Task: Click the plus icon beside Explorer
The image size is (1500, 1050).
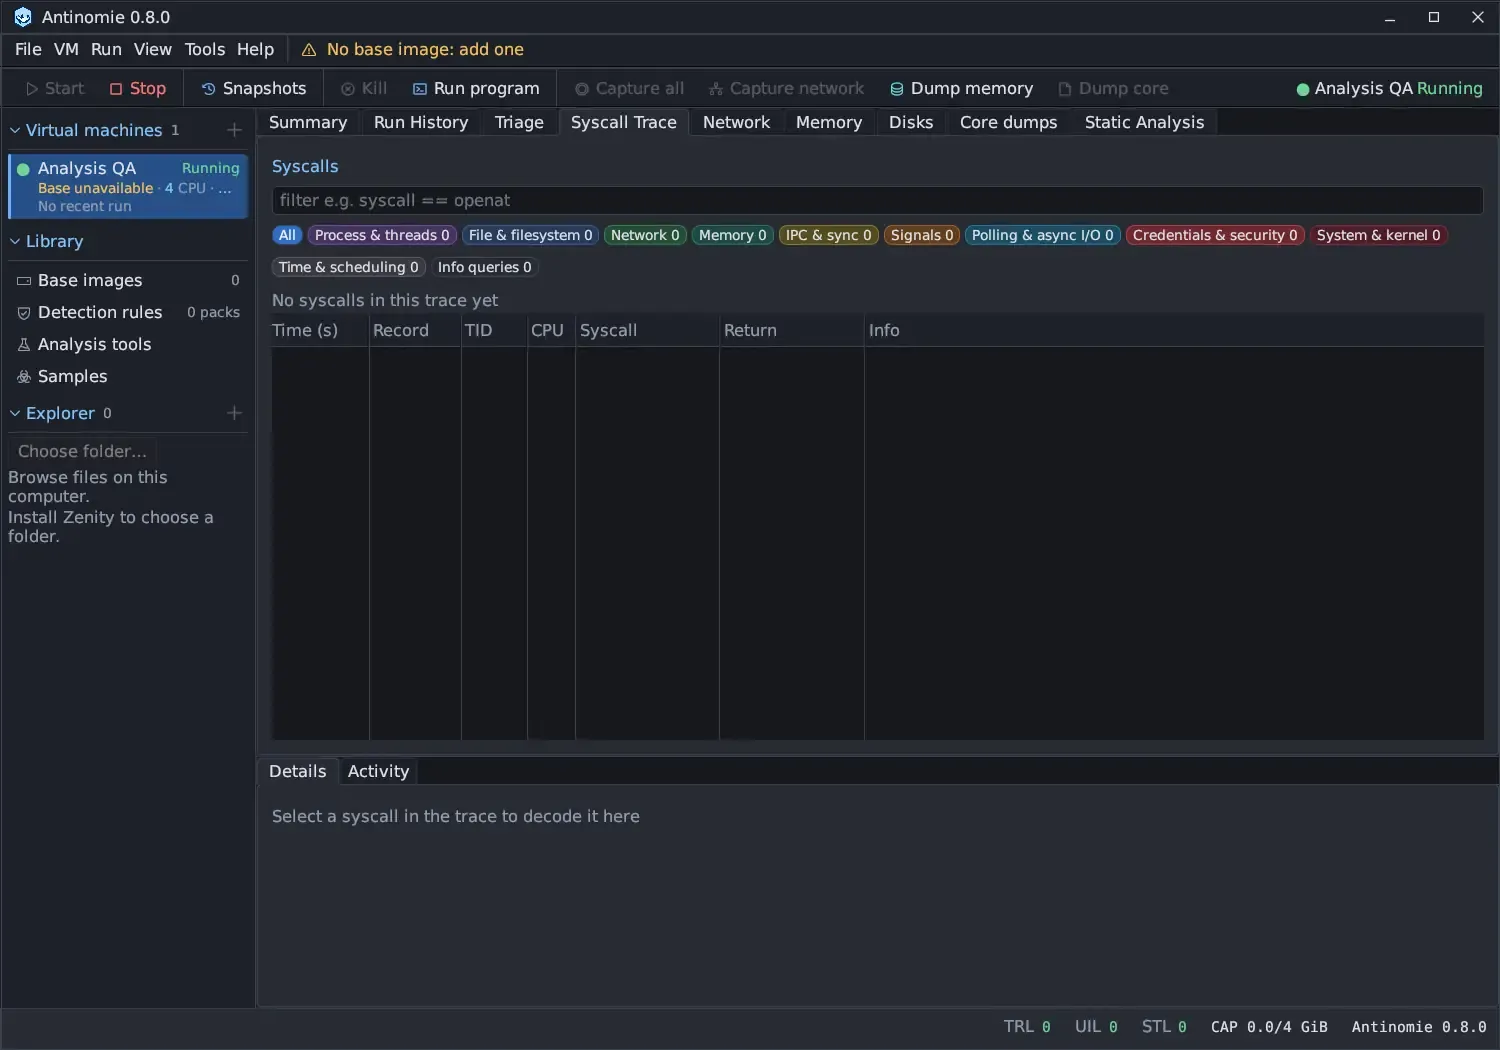Action: pos(234,413)
